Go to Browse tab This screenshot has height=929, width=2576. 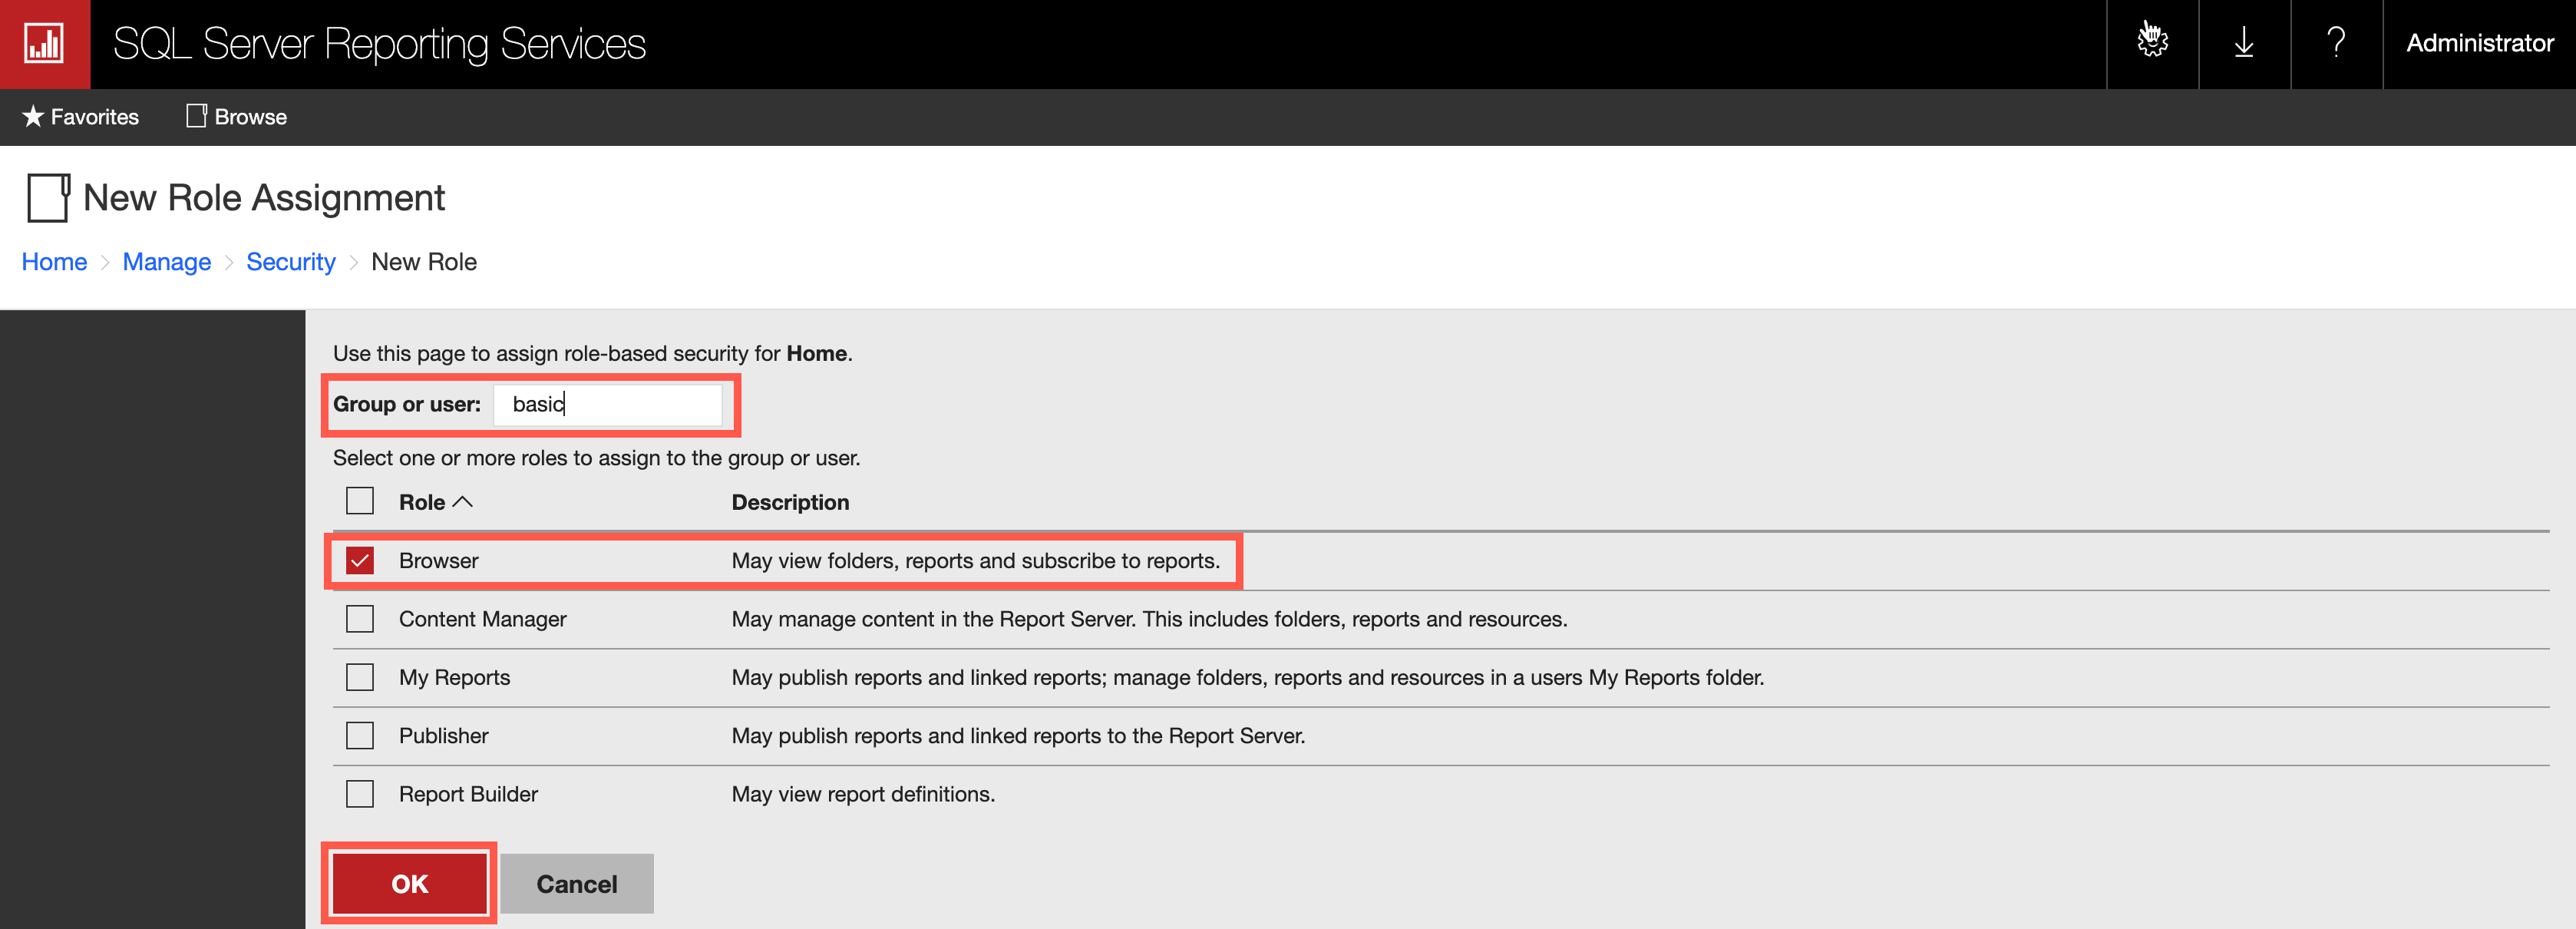tap(237, 117)
